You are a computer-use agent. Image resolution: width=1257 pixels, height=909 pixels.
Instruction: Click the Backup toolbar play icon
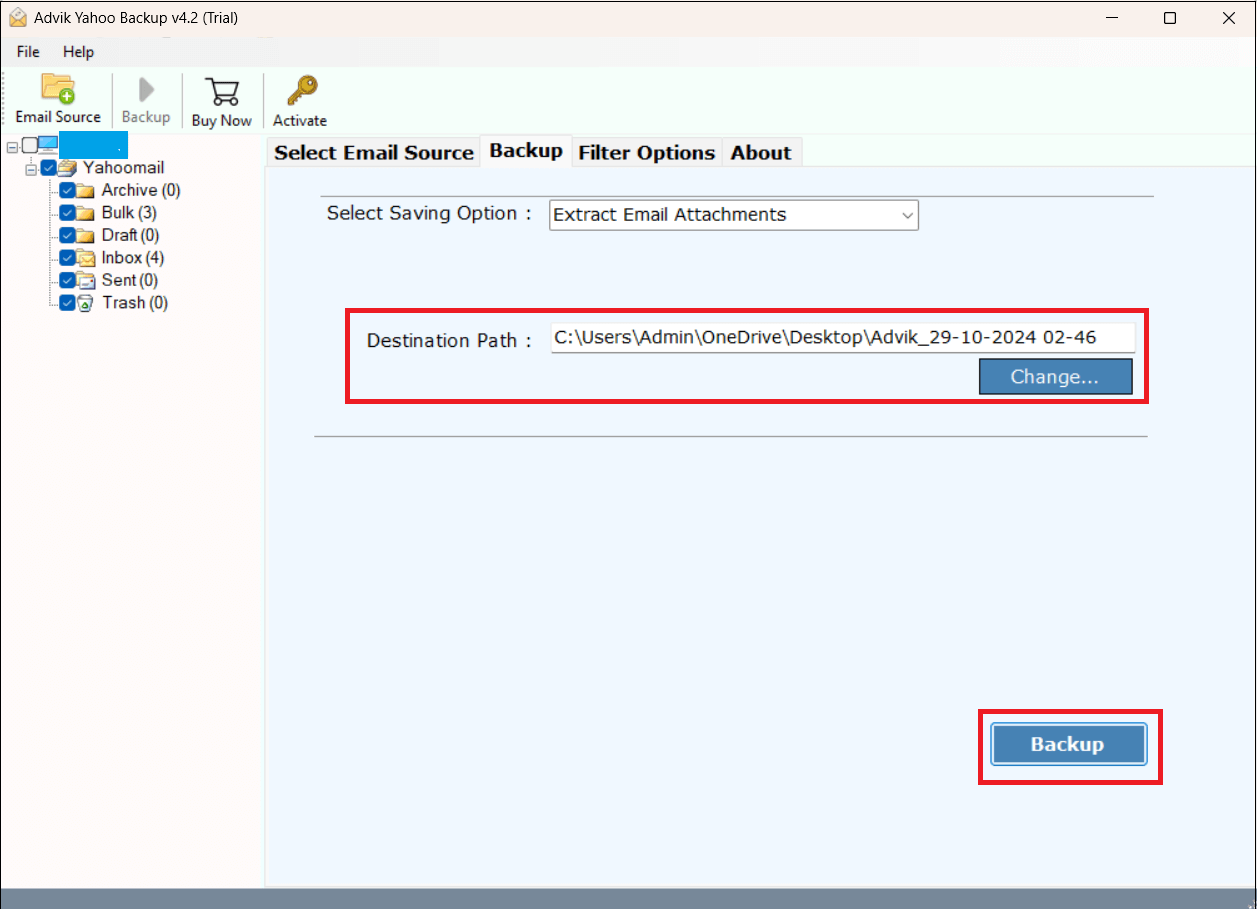[x=145, y=89]
